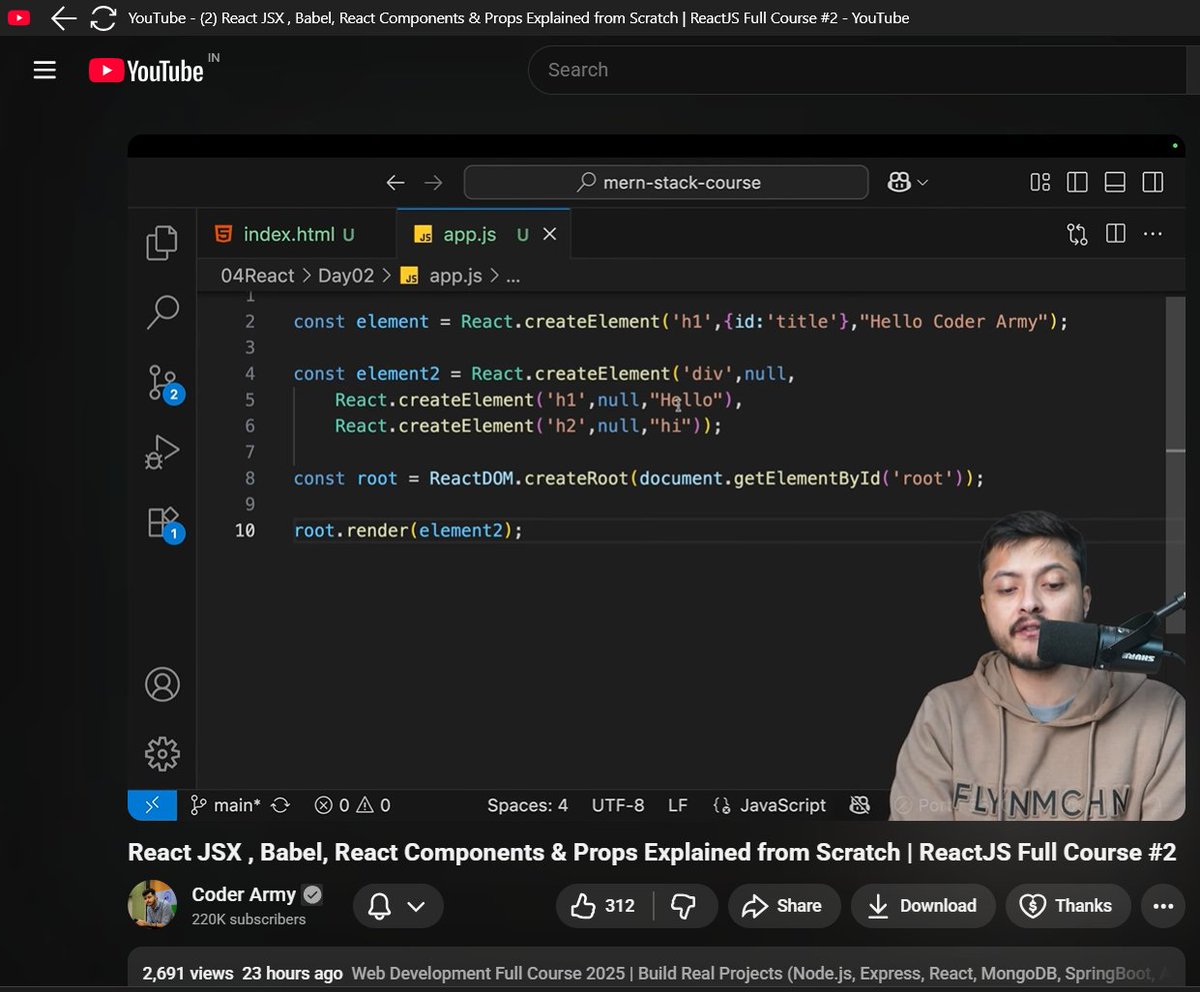Toggle the Primary Side Bar visibility
Image resolution: width=1200 pixels, height=992 pixels.
(x=1077, y=182)
